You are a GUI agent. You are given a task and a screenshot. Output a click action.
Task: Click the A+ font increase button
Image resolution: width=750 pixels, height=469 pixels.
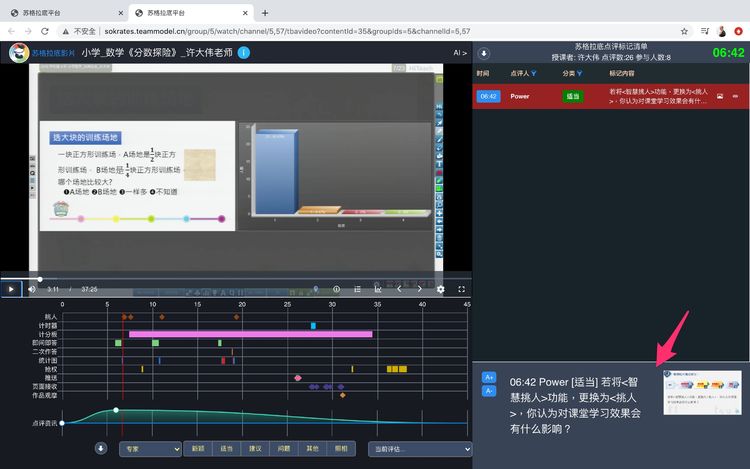(489, 377)
